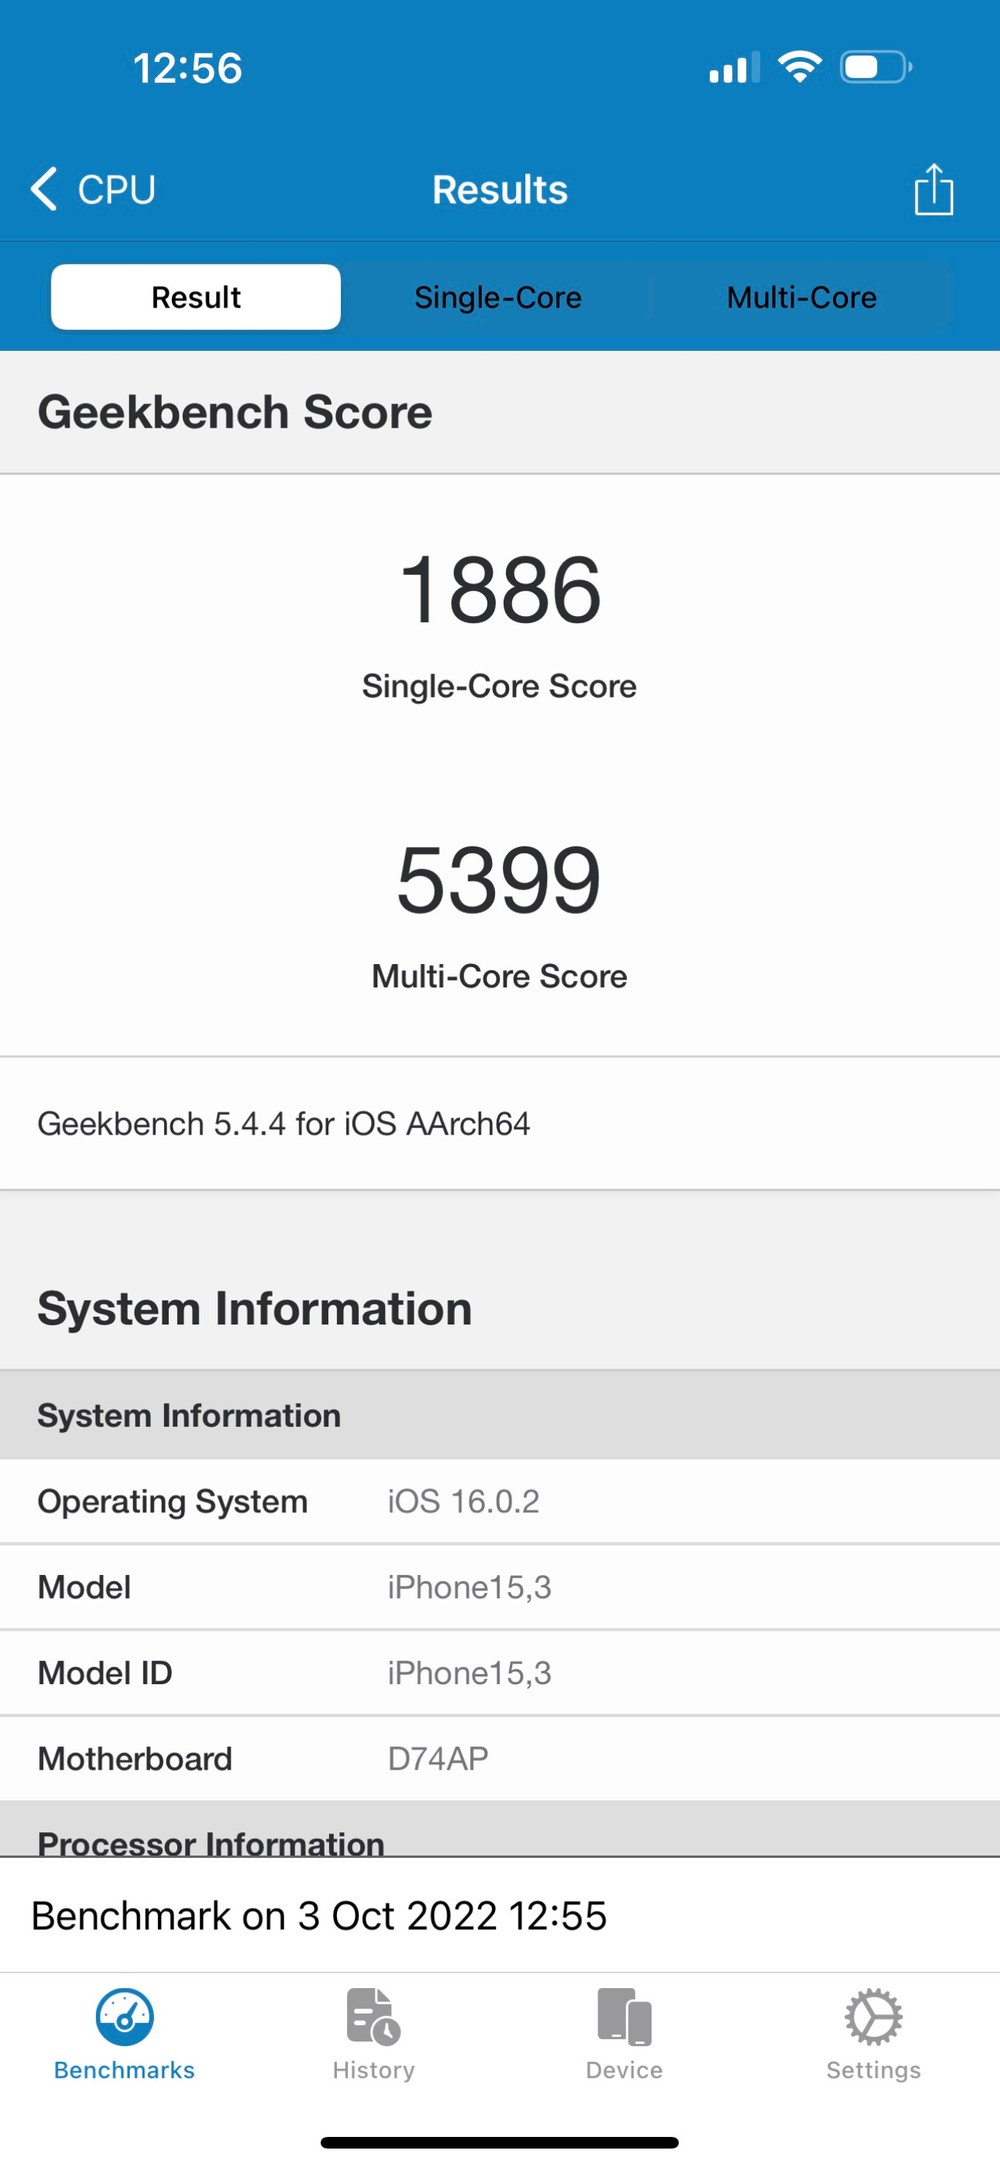Tap the Model ID row

click(x=500, y=1673)
